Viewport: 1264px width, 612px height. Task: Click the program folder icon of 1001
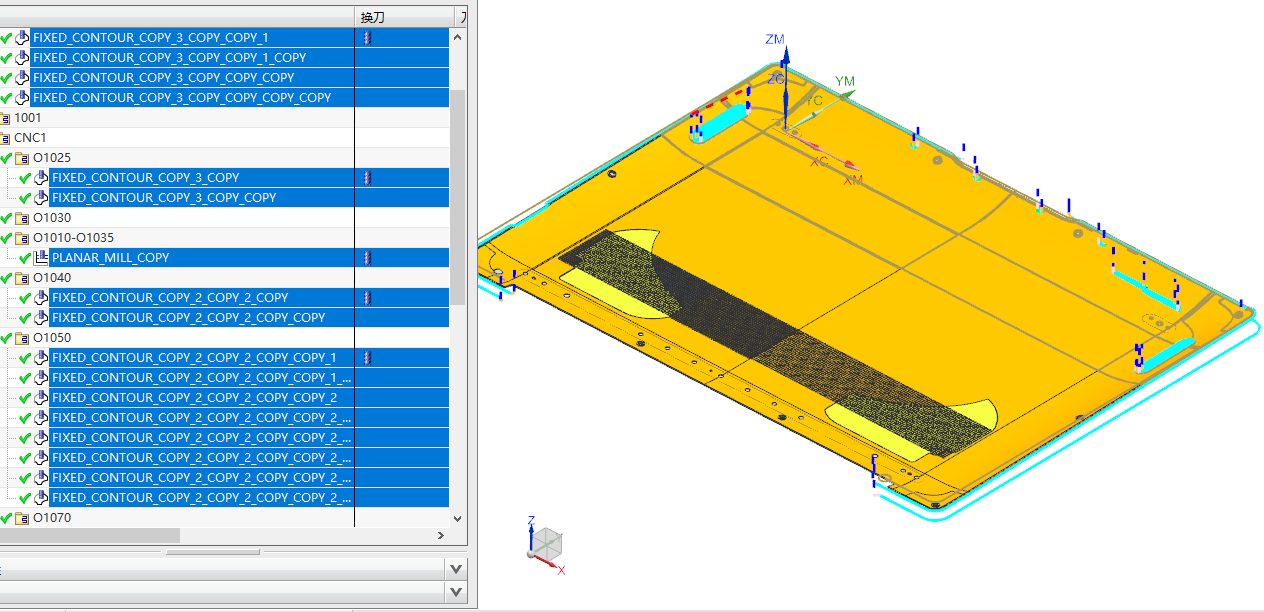[4, 118]
